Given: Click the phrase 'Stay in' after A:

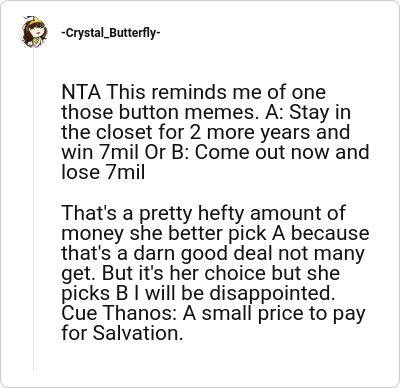Looking at the screenshot, I should coord(320,113).
